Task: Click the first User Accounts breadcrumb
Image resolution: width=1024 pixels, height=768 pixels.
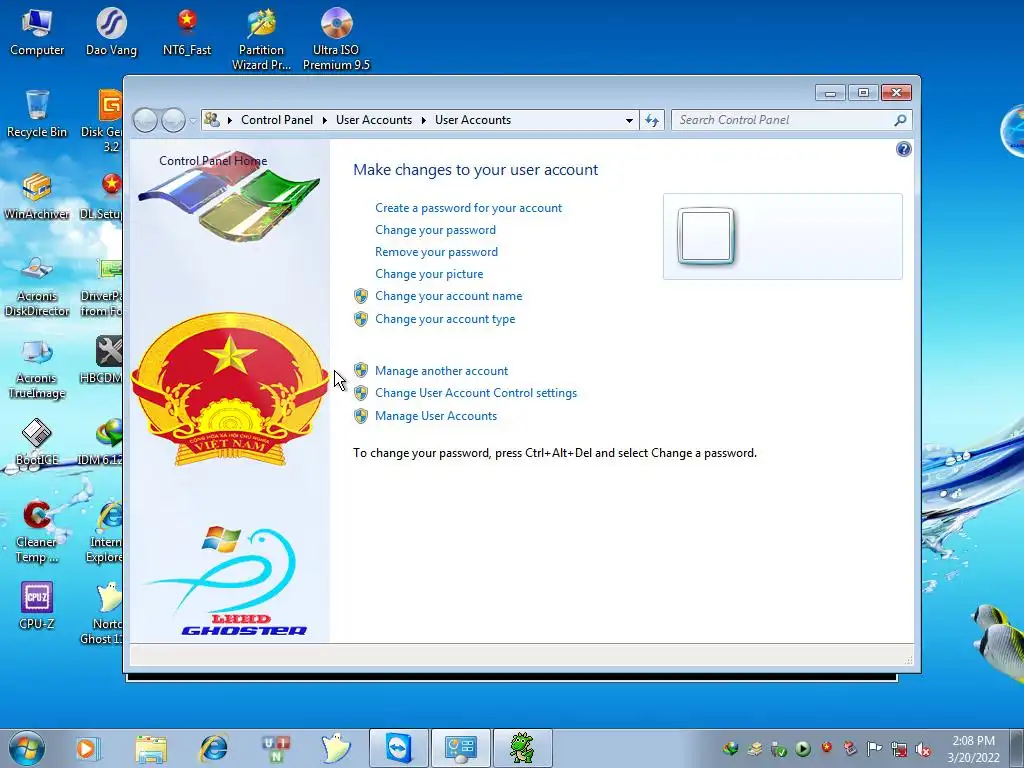Action: coord(374,120)
